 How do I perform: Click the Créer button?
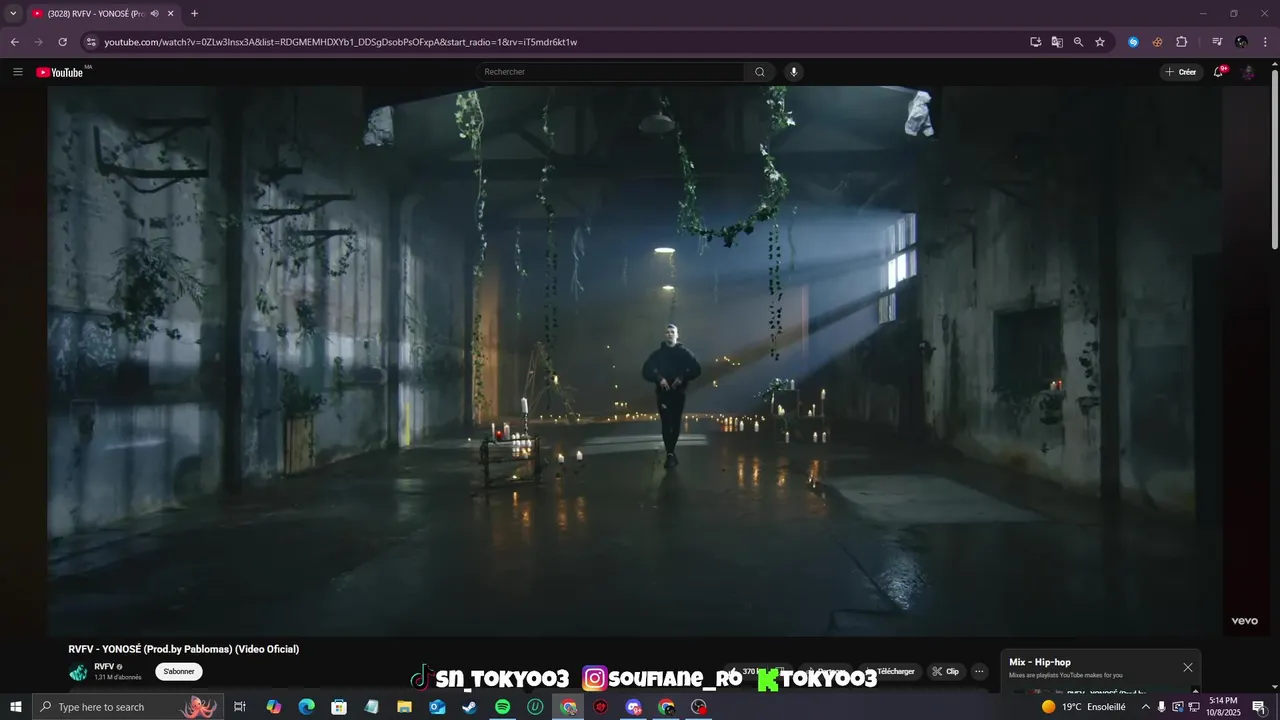click(x=1181, y=72)
